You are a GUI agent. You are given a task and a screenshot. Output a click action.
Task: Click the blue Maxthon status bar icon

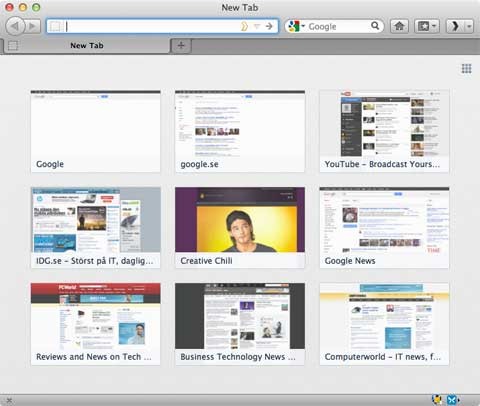pos(452,400)
